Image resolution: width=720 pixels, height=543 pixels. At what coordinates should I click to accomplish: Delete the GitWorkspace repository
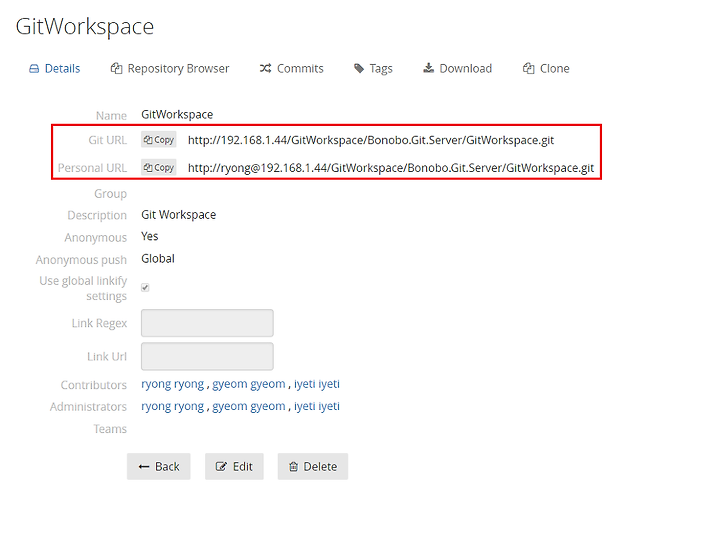click(x=313, y=466)
